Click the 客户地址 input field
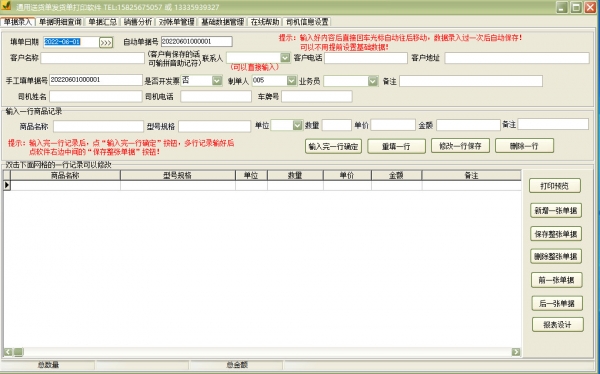Image resolution: width=600 pixels, height=374 pixels. (517, 58)
